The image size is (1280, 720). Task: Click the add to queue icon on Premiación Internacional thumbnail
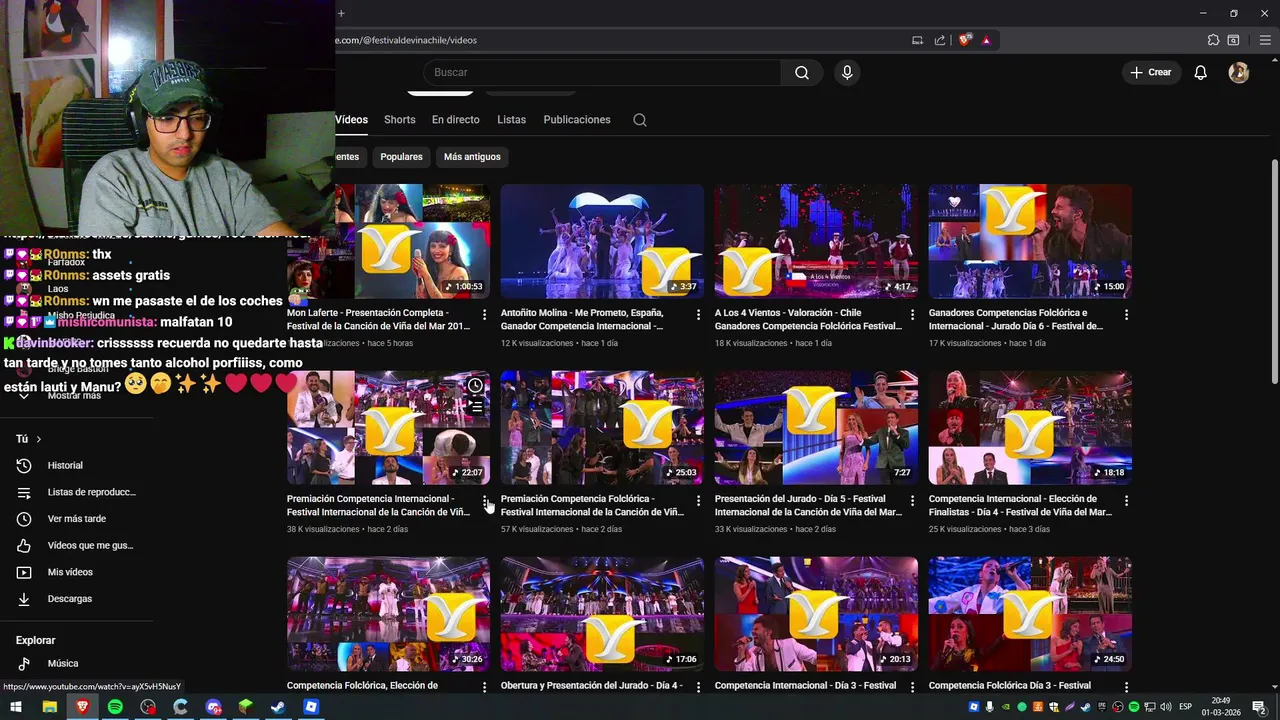[476, 407]
